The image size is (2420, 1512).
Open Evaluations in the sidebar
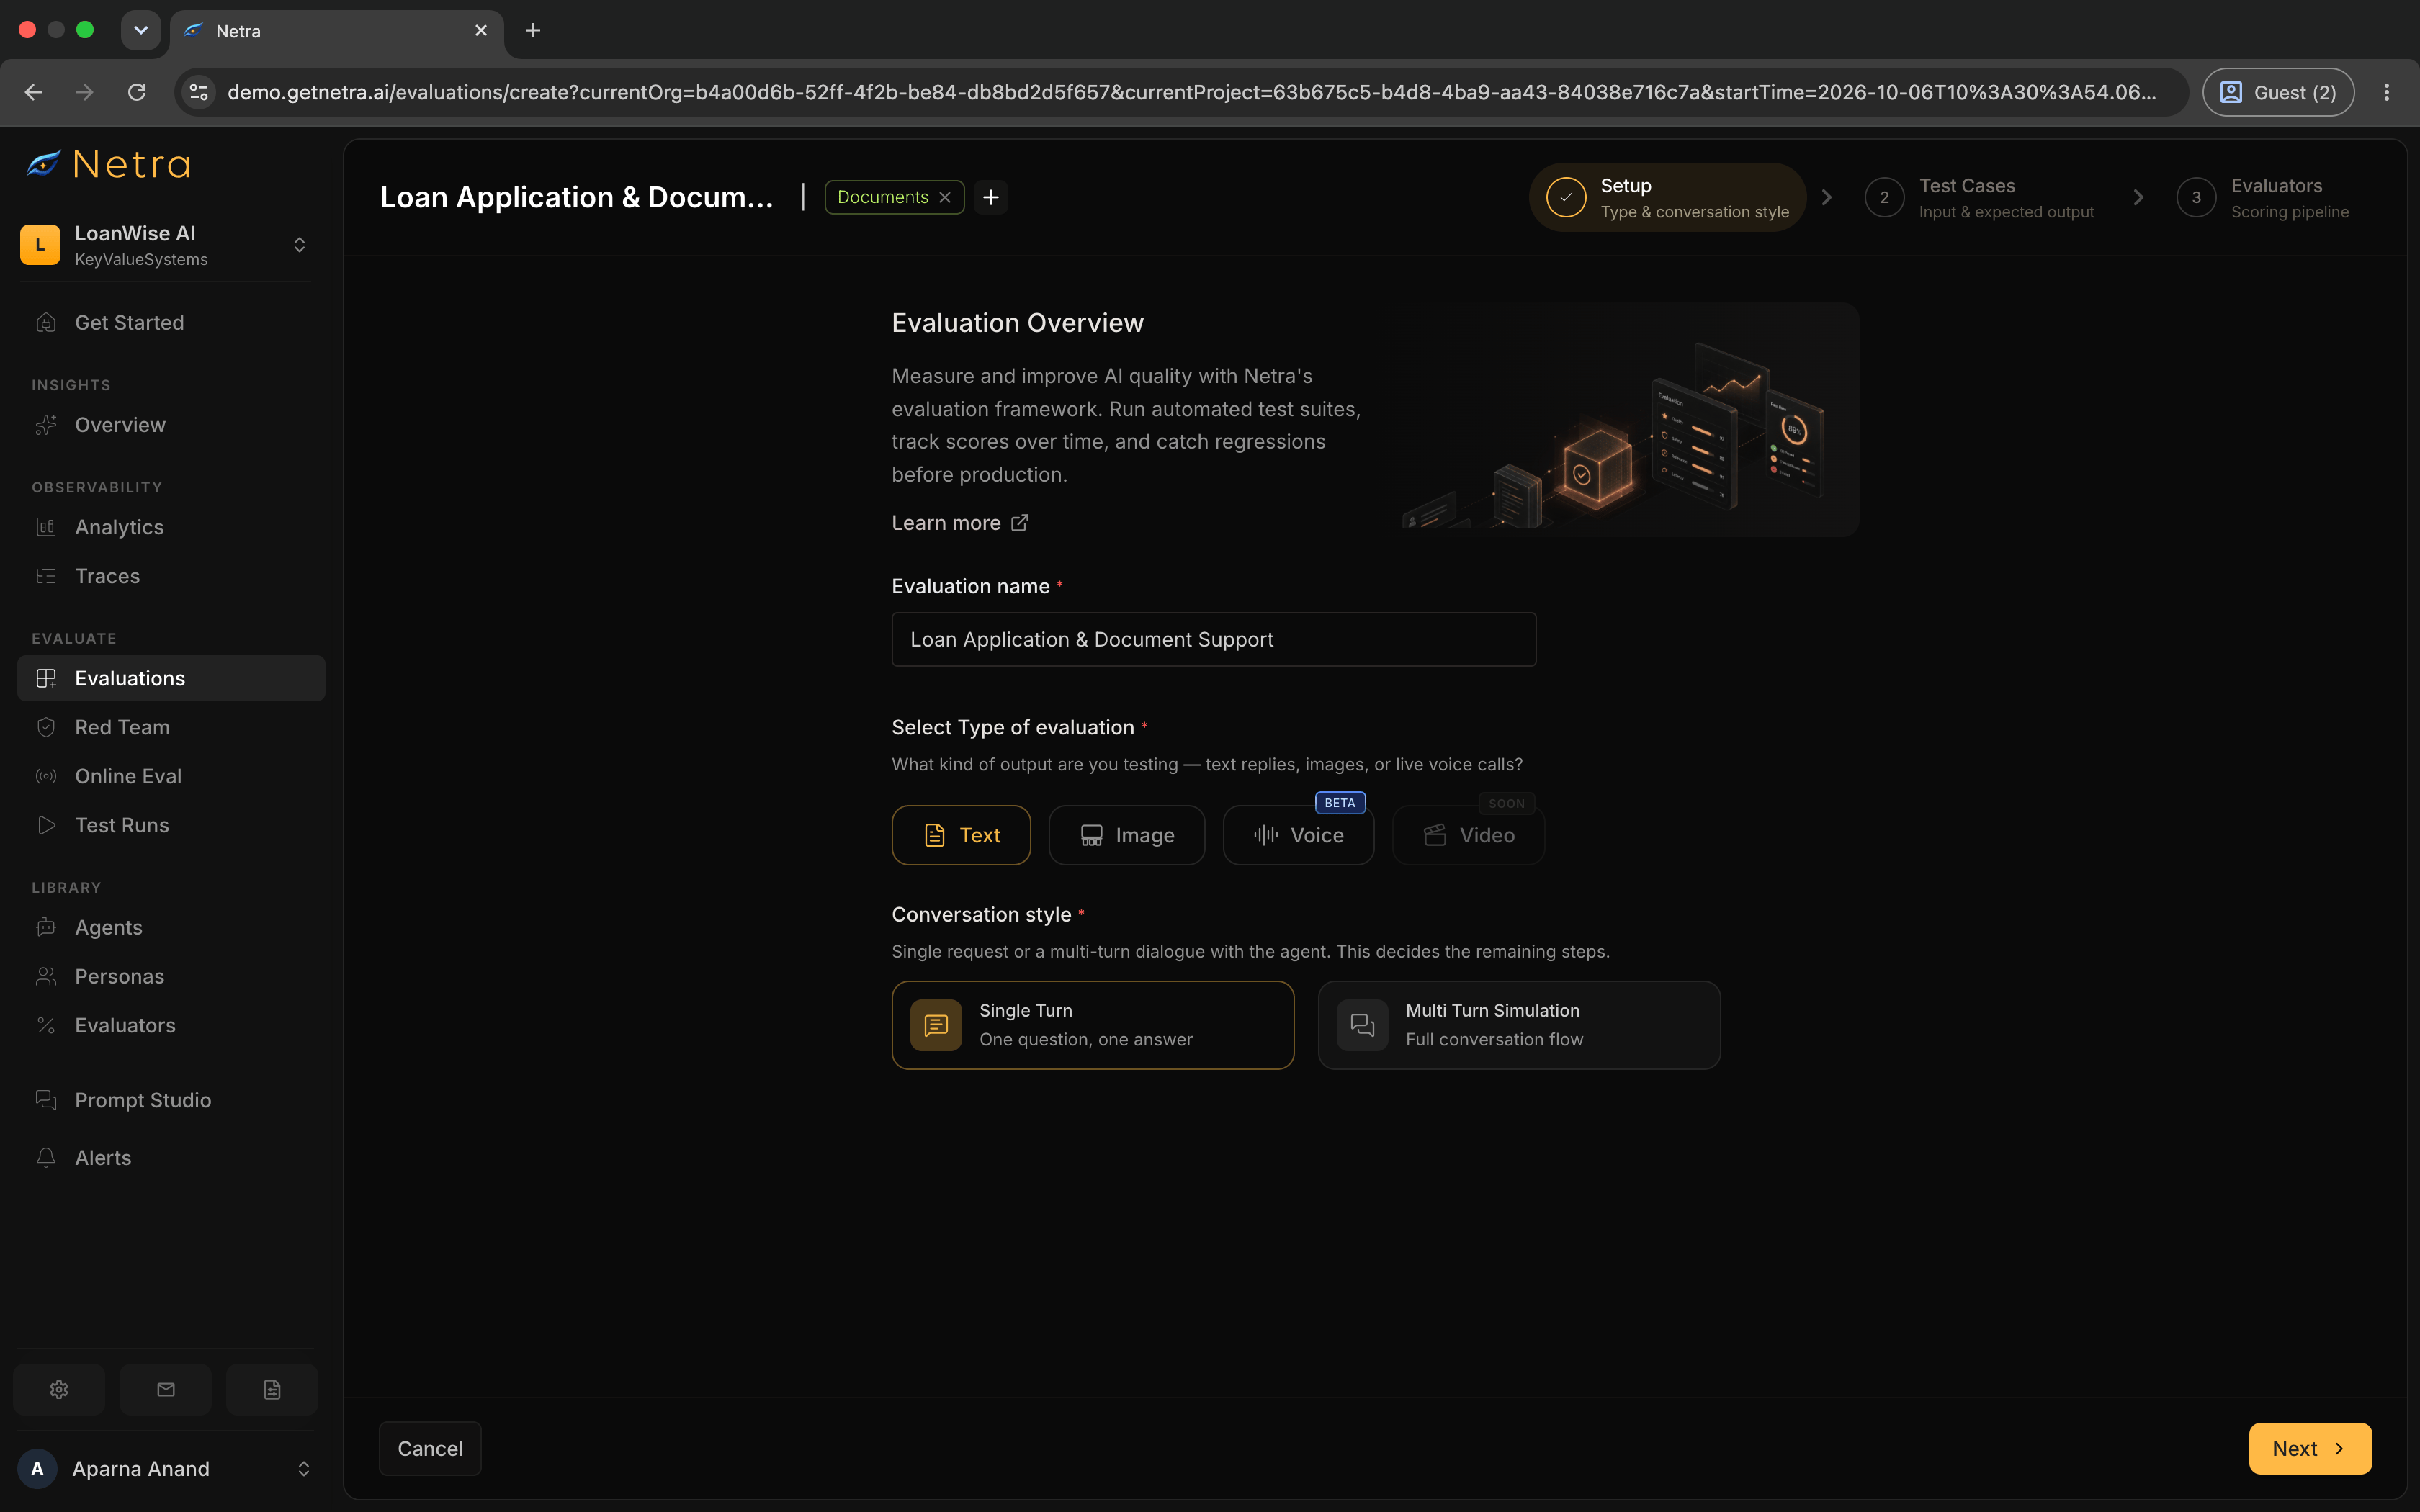click(x=171, y=678)
